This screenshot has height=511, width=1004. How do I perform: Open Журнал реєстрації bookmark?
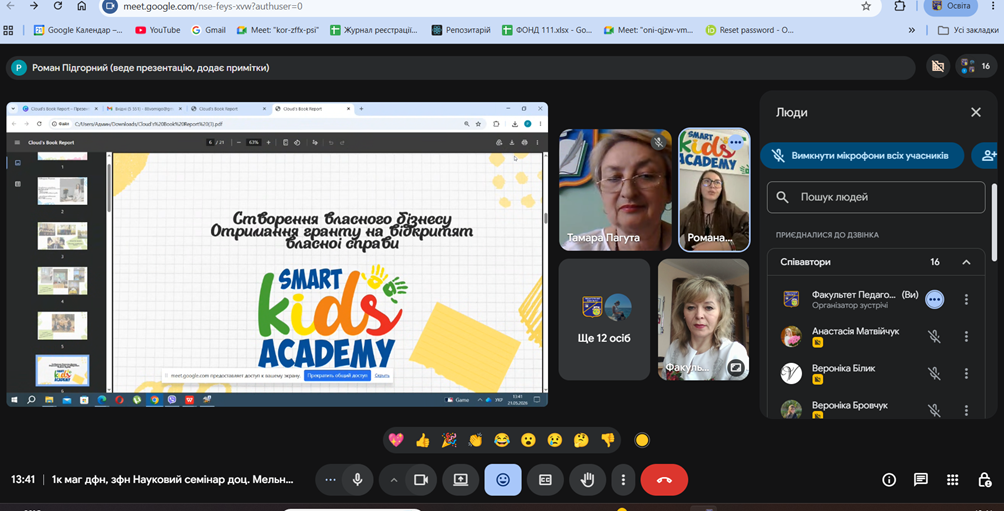(x=373, y=30)
